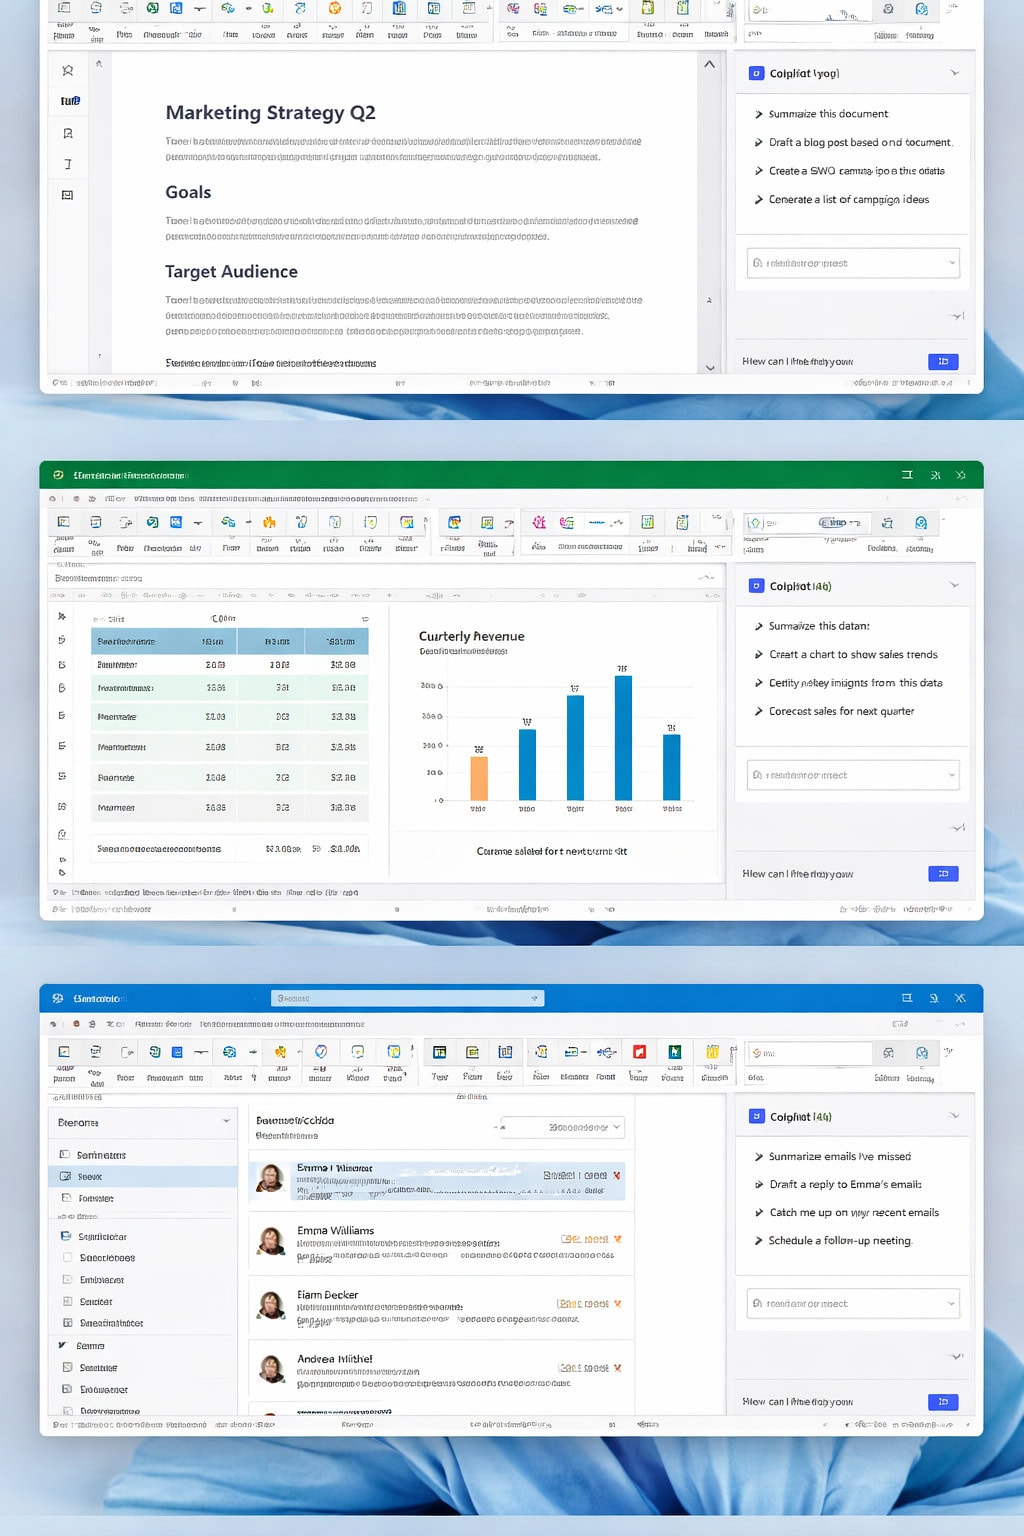
Task: Click the red flag icon on Emma Williams' email
Action: (x=617, y=1239)
